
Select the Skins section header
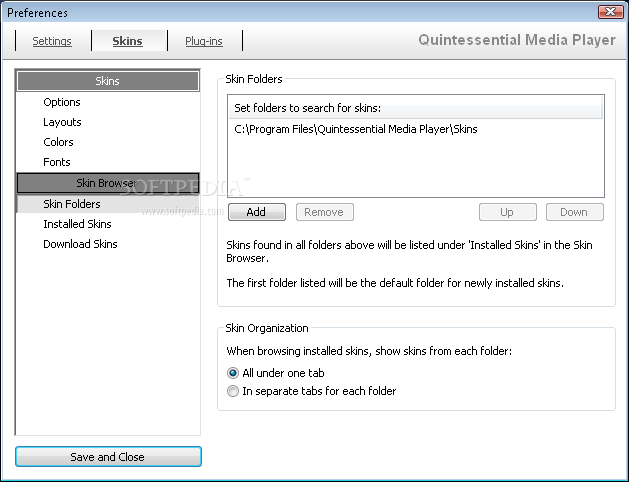click(x=108, y=81)
